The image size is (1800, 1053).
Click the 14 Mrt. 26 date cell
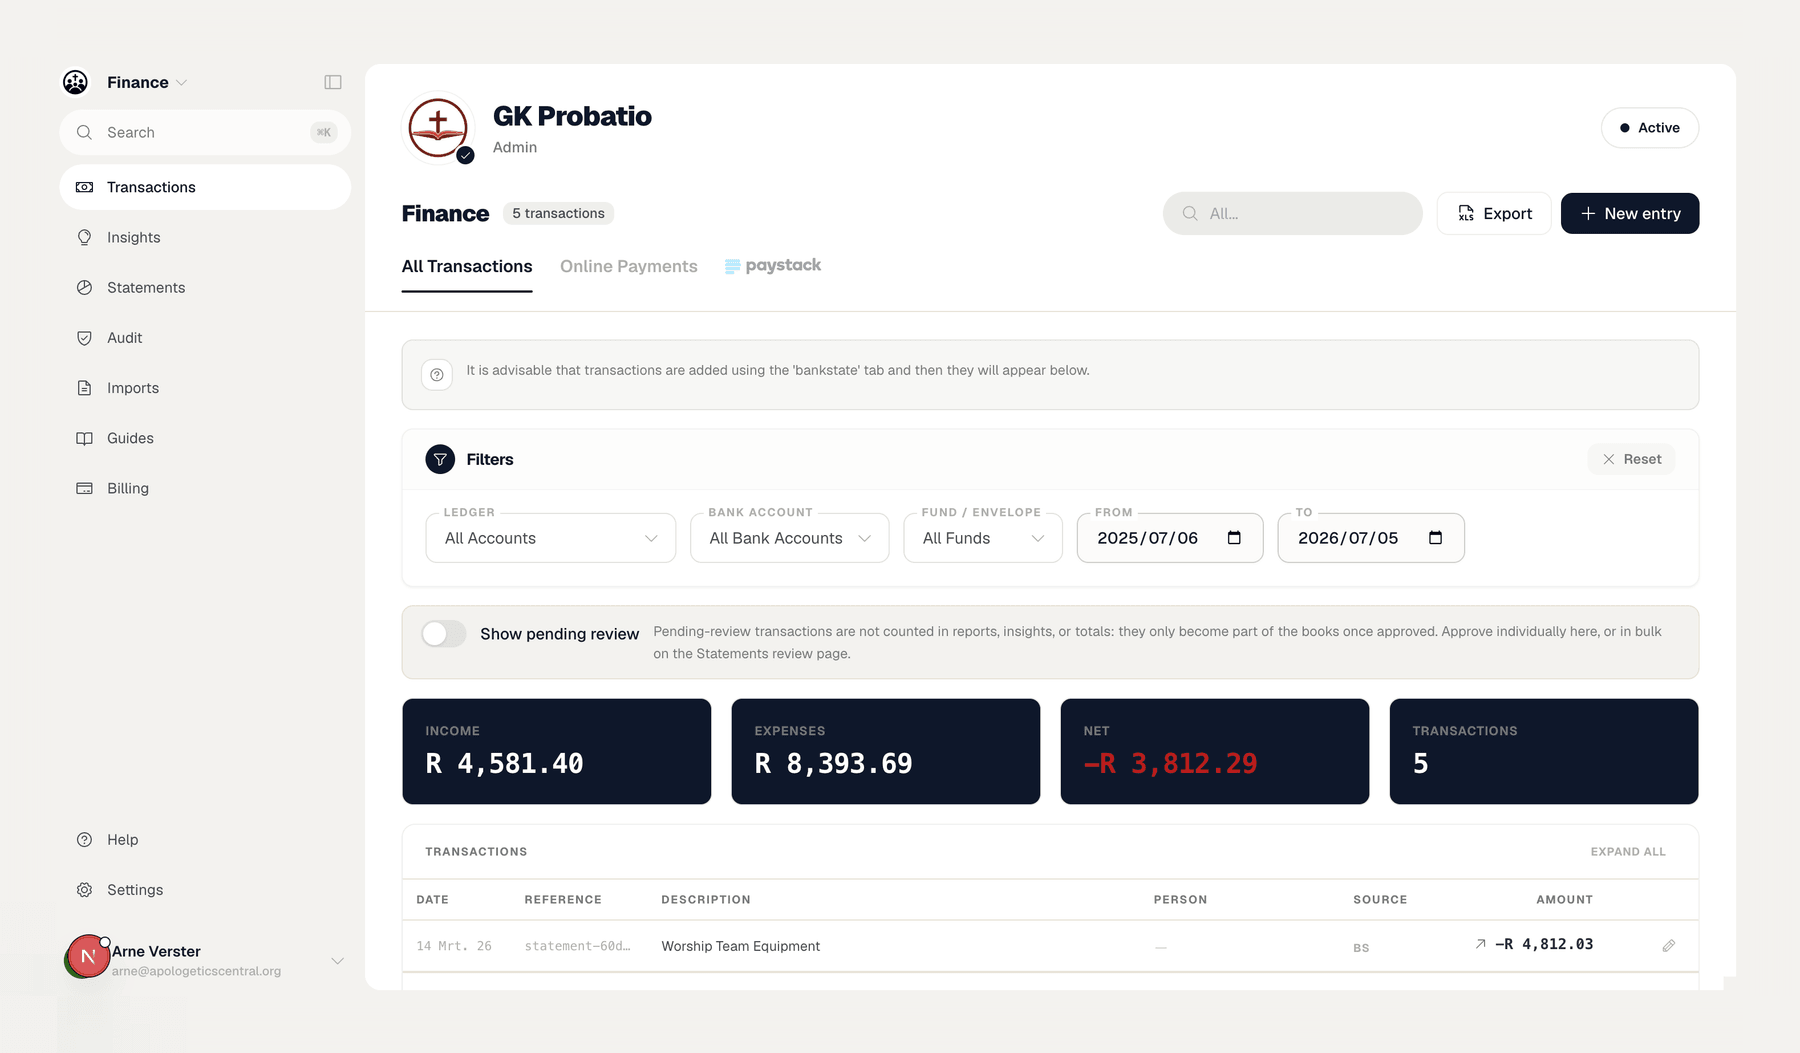tap(454, 946)
